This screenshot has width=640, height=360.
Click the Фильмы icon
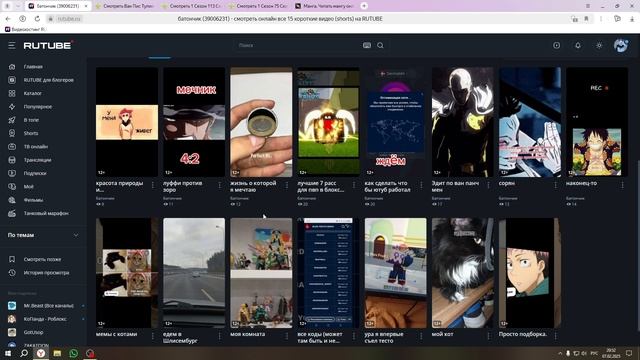click(12, 200)
